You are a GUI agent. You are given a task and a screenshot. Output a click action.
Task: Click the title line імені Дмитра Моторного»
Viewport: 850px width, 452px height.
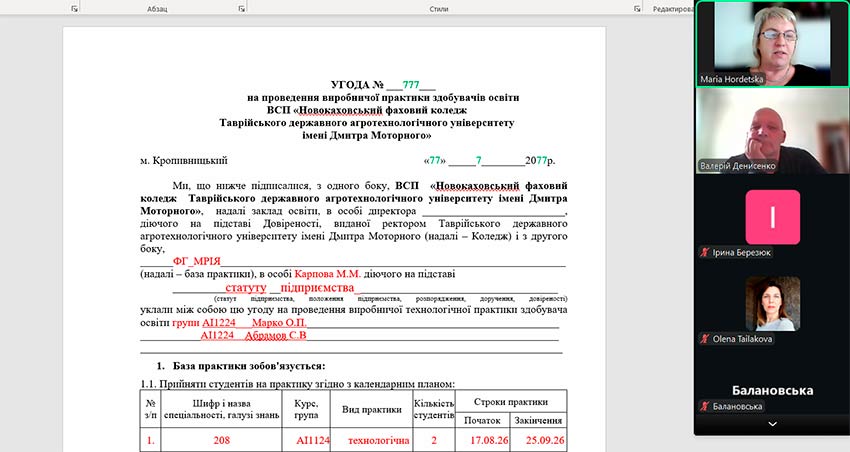367,135
